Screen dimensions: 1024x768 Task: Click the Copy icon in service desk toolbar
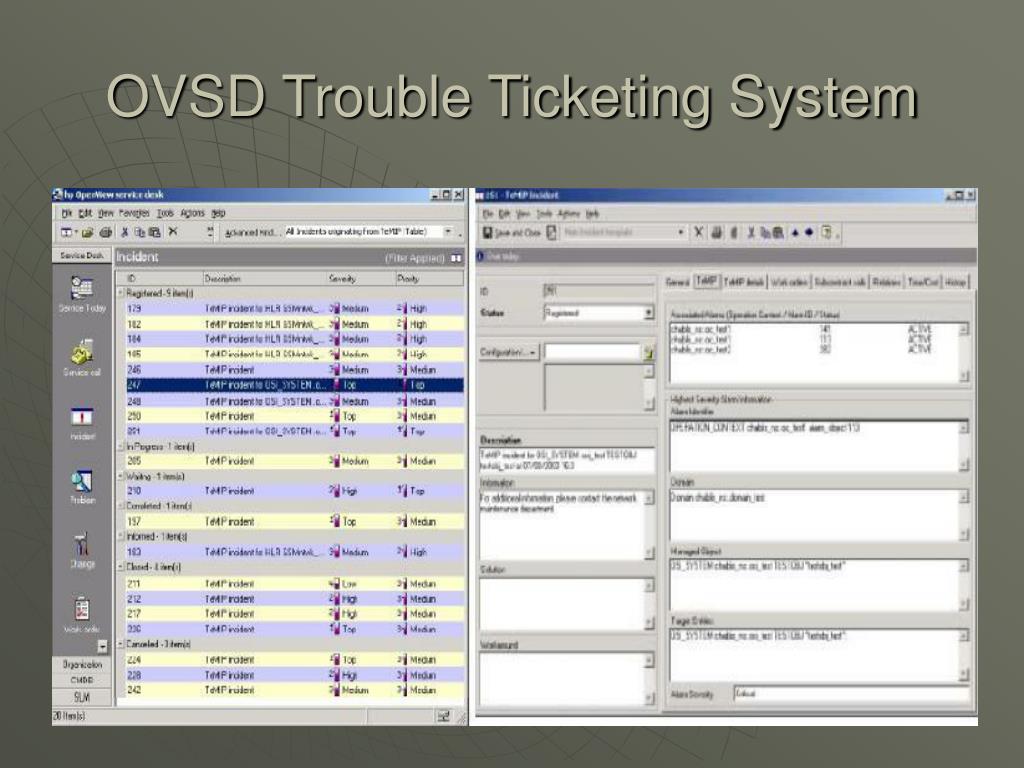[x=139, y=232]
